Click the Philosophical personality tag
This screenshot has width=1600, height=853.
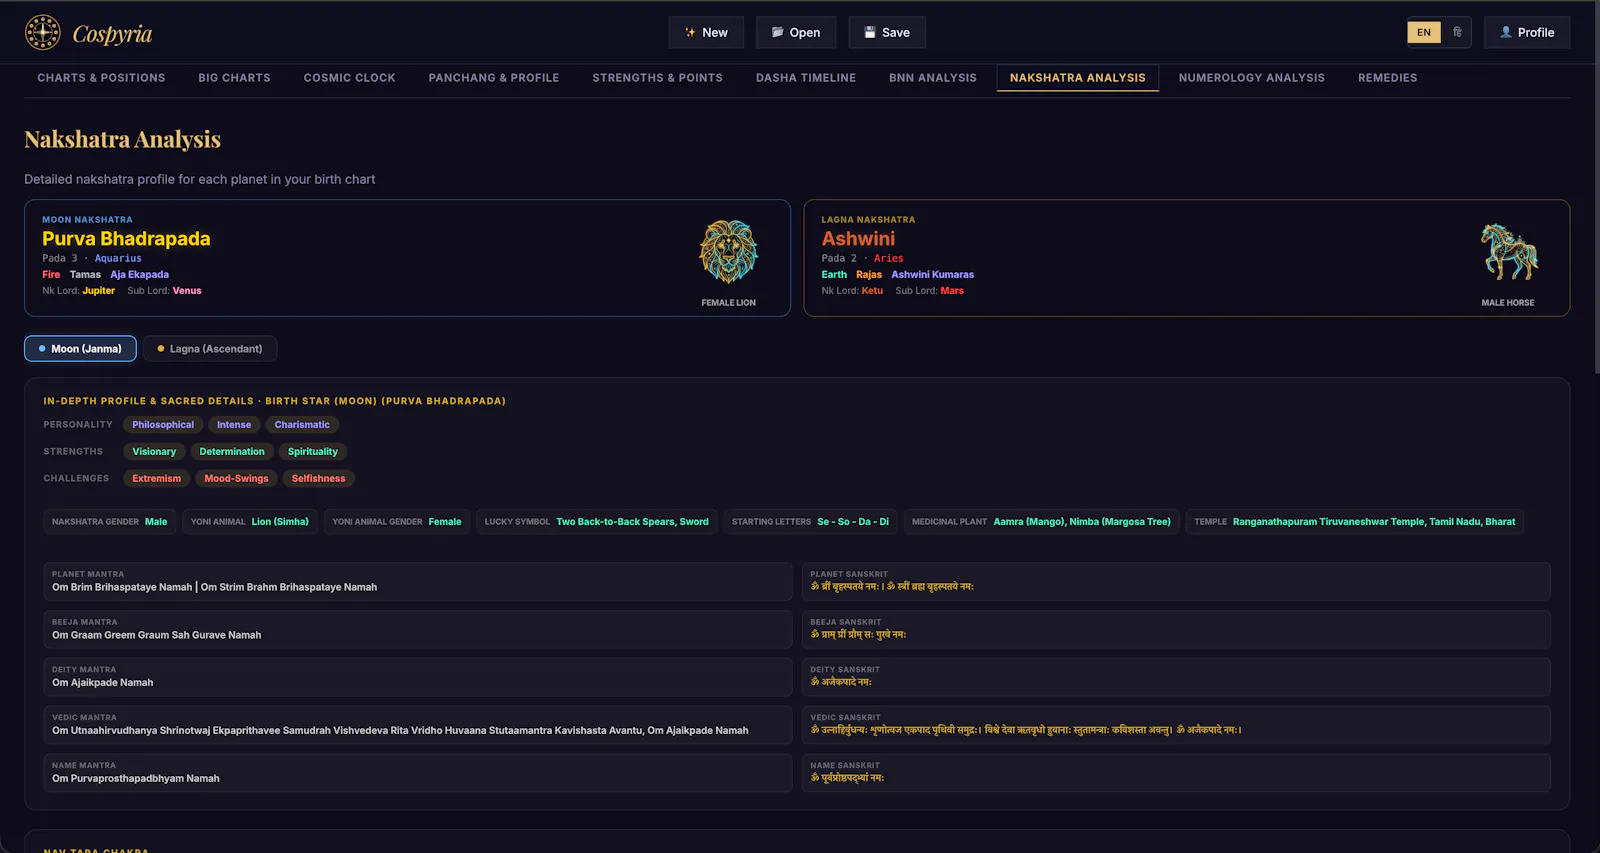(x=163, y=425)
